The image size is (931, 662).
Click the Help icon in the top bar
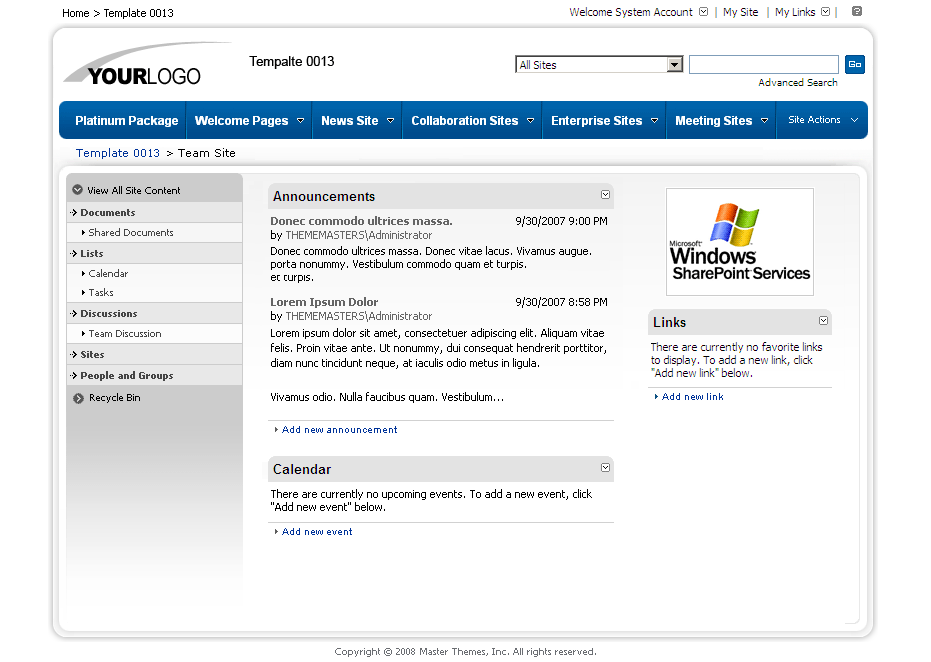coord(856,12)
